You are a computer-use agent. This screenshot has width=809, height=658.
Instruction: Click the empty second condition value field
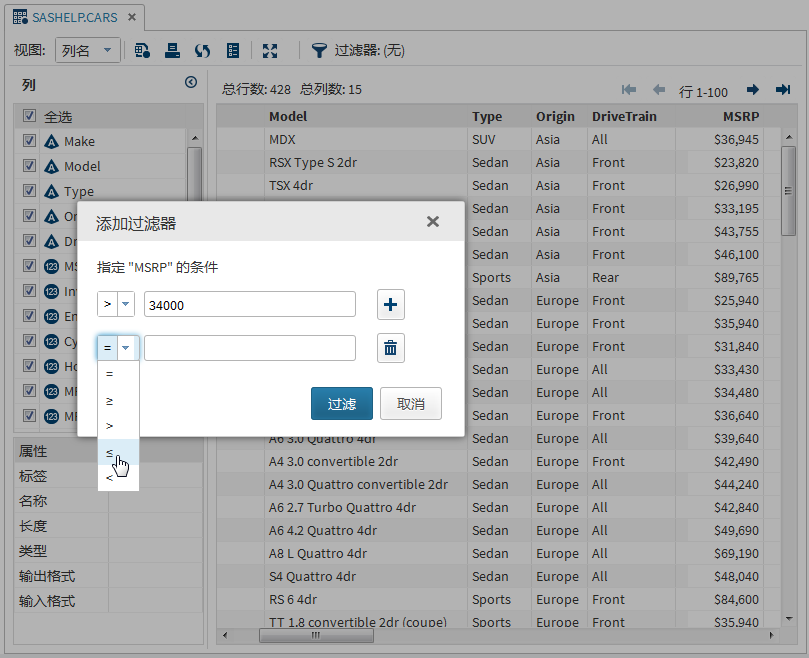point(250,348)
